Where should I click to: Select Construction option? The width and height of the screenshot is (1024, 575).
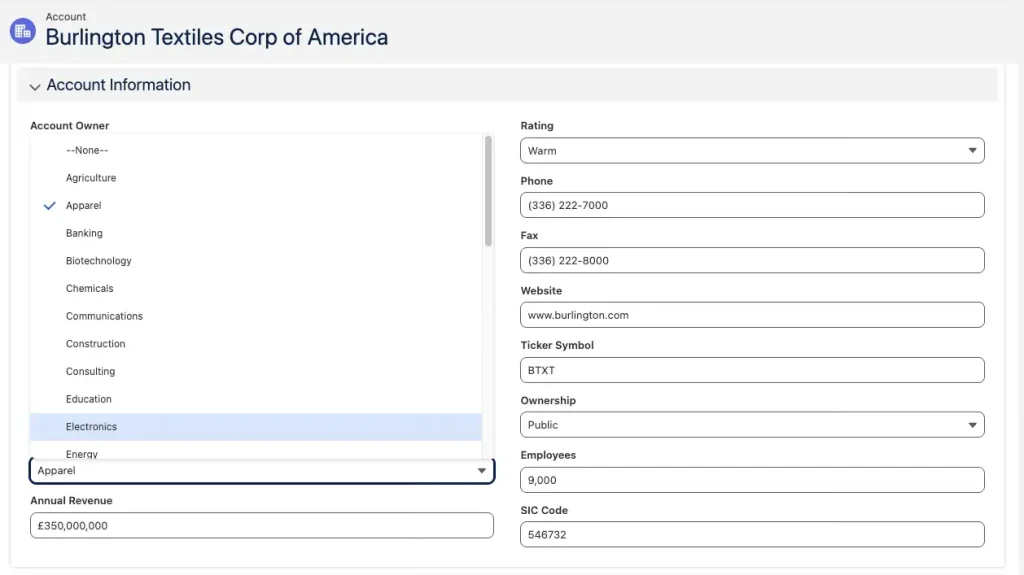click(256, 344)
